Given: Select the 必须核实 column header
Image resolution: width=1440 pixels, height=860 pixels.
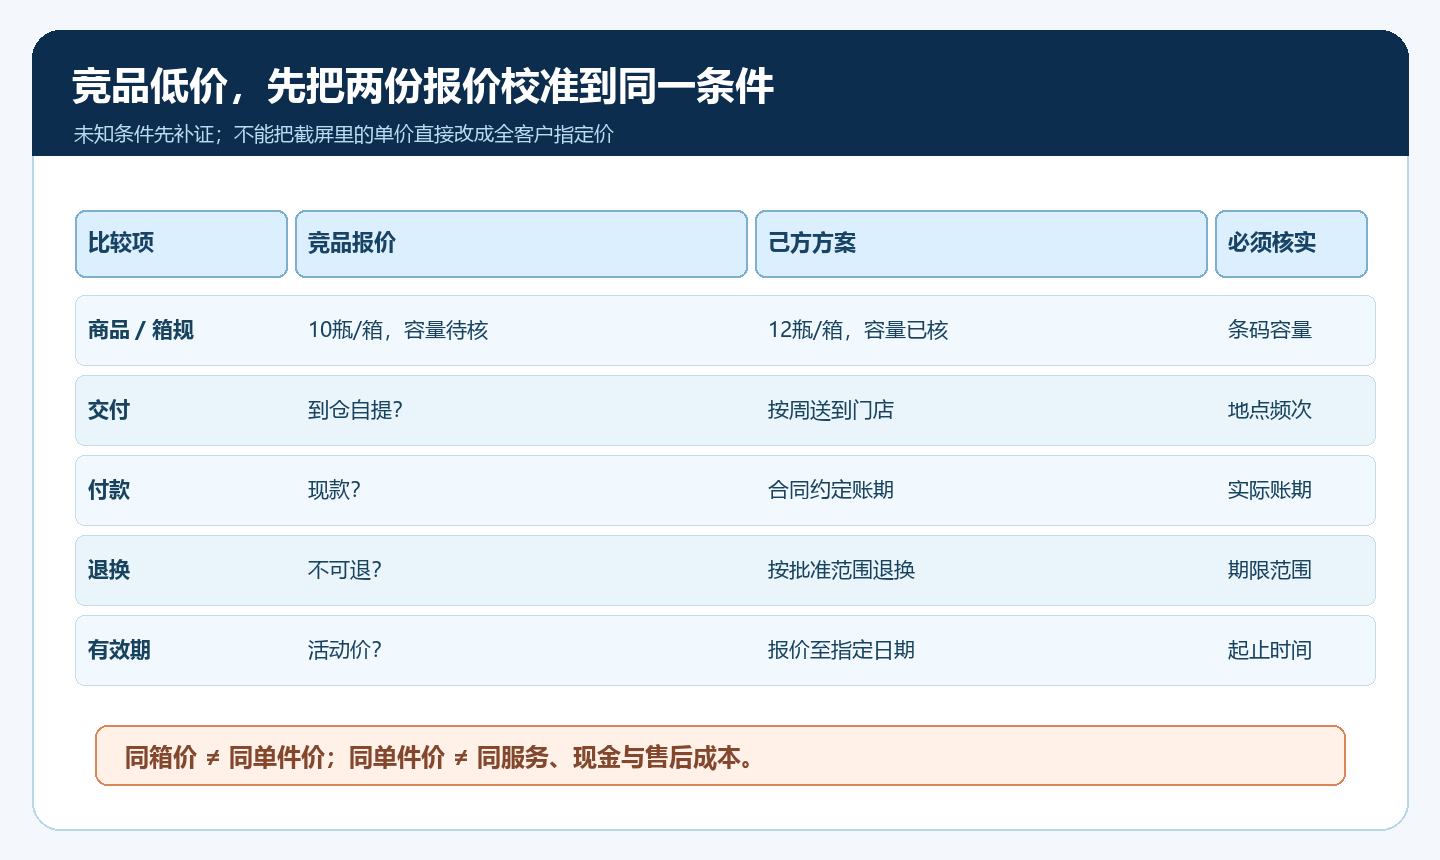Looking at the screenshot, I should tap(1291, 244).
